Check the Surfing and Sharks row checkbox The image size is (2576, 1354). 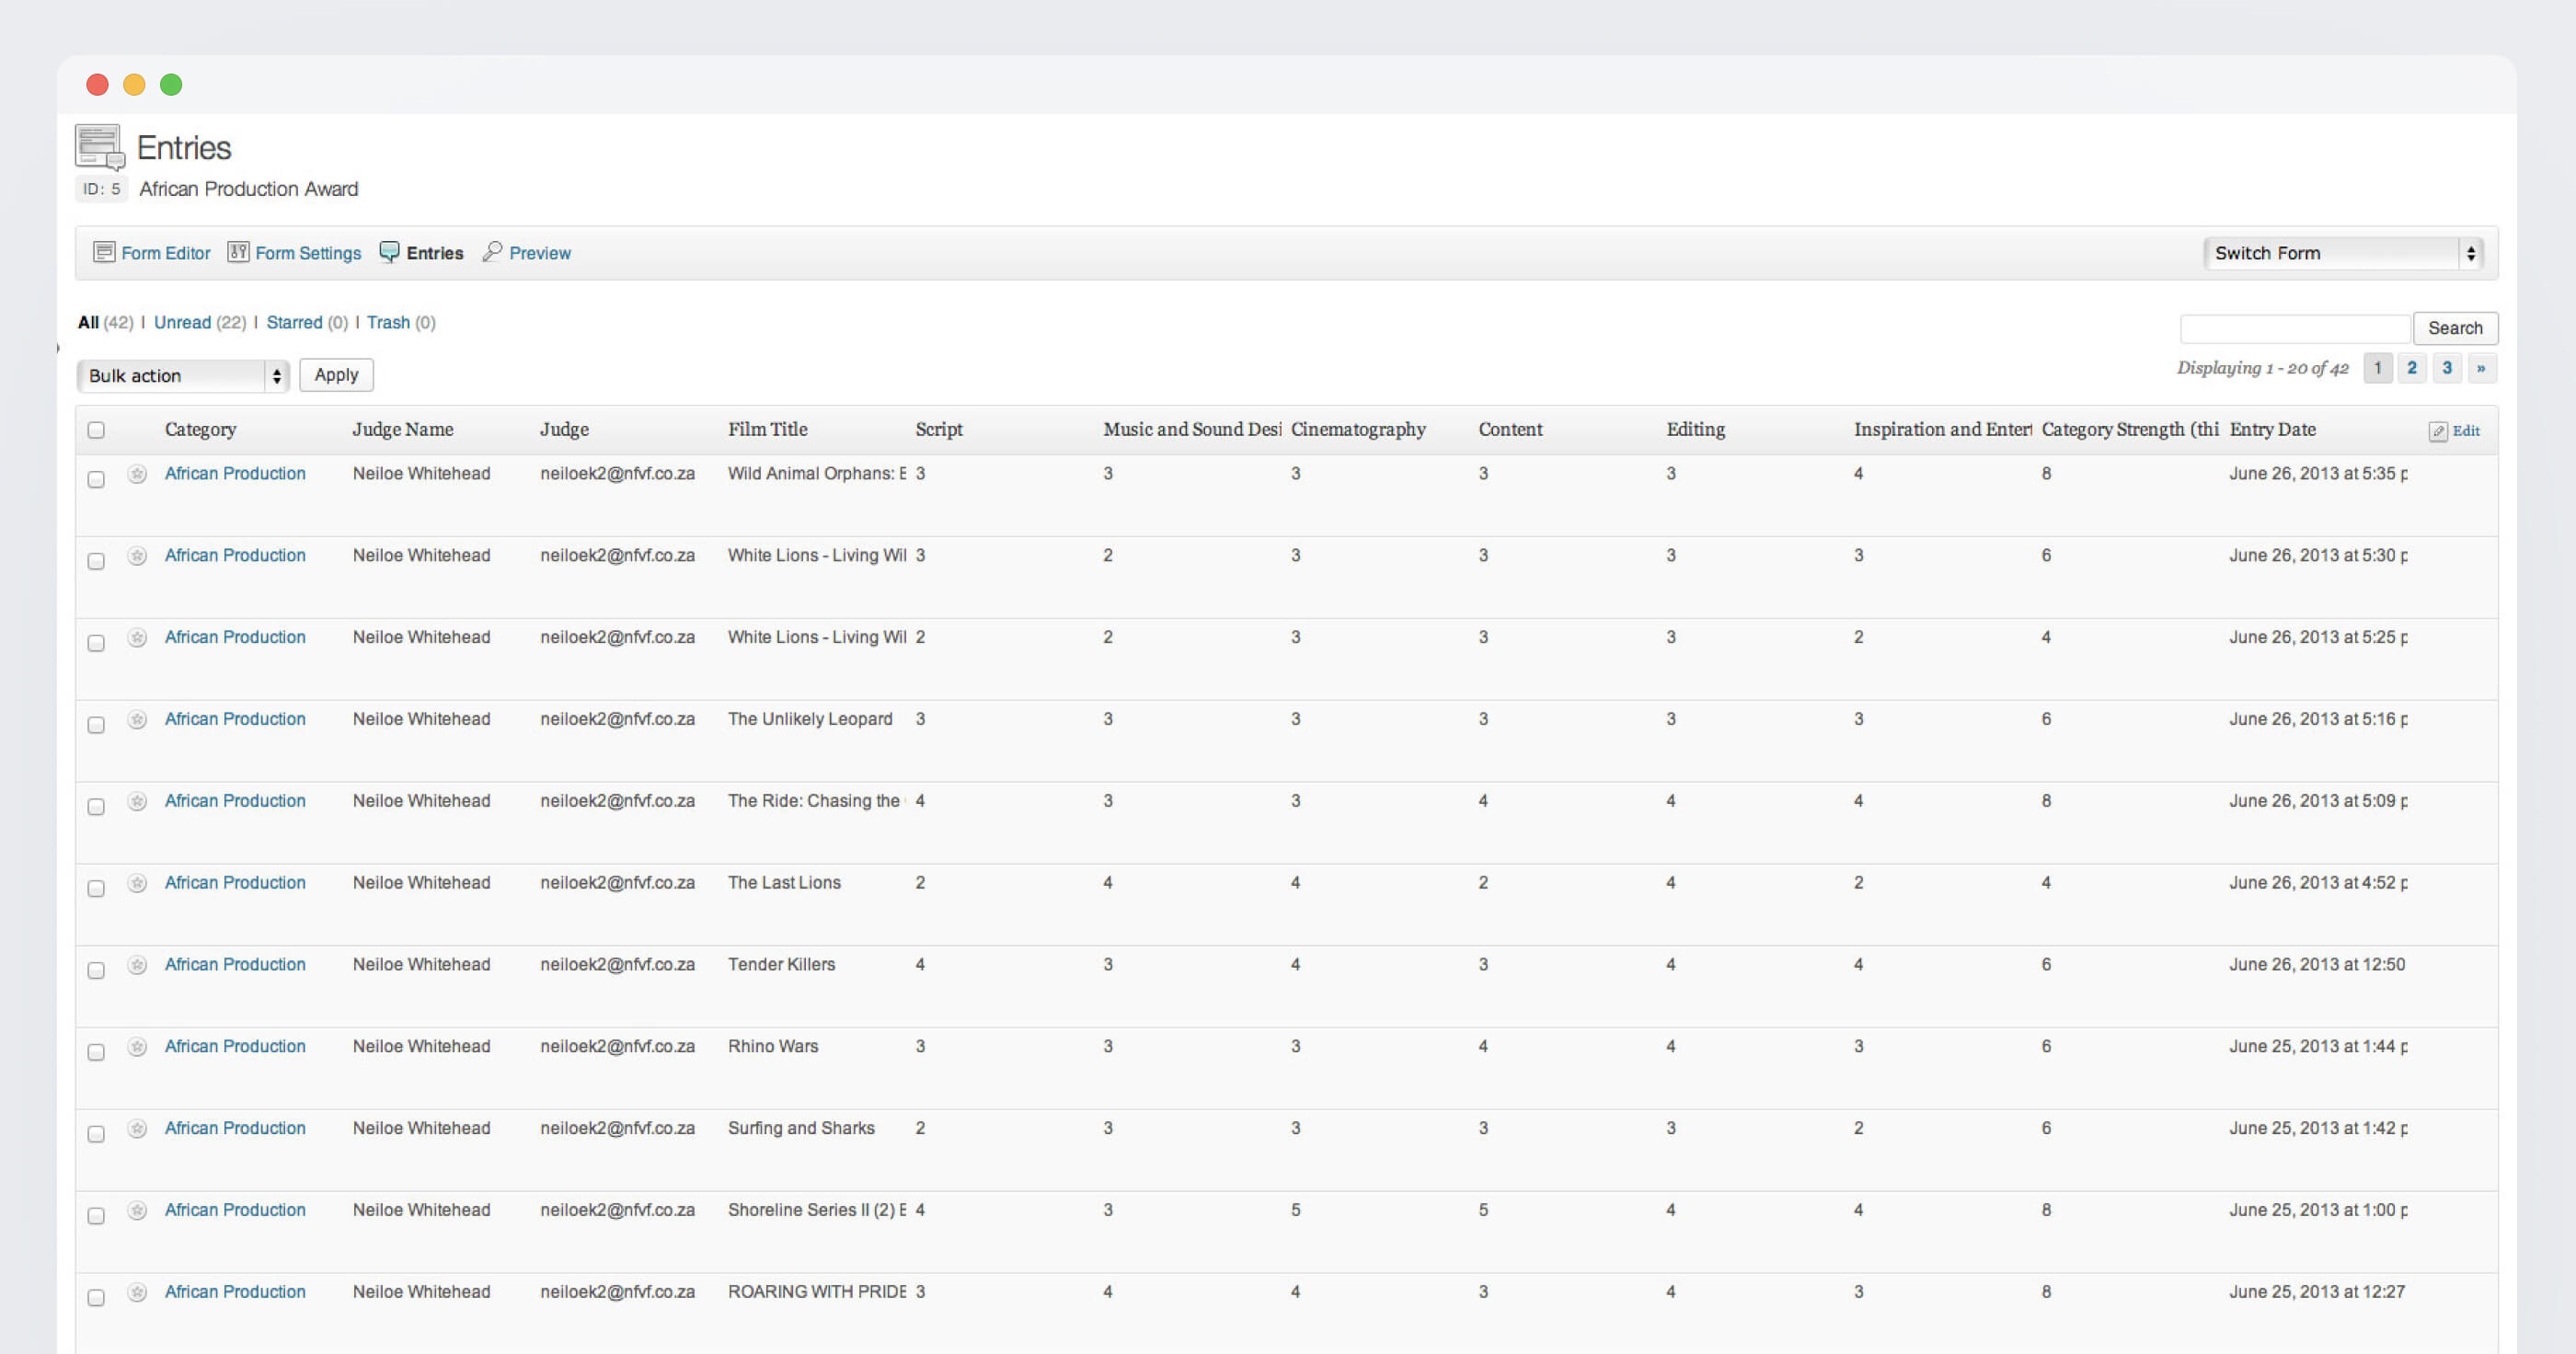pos(96,1135)
